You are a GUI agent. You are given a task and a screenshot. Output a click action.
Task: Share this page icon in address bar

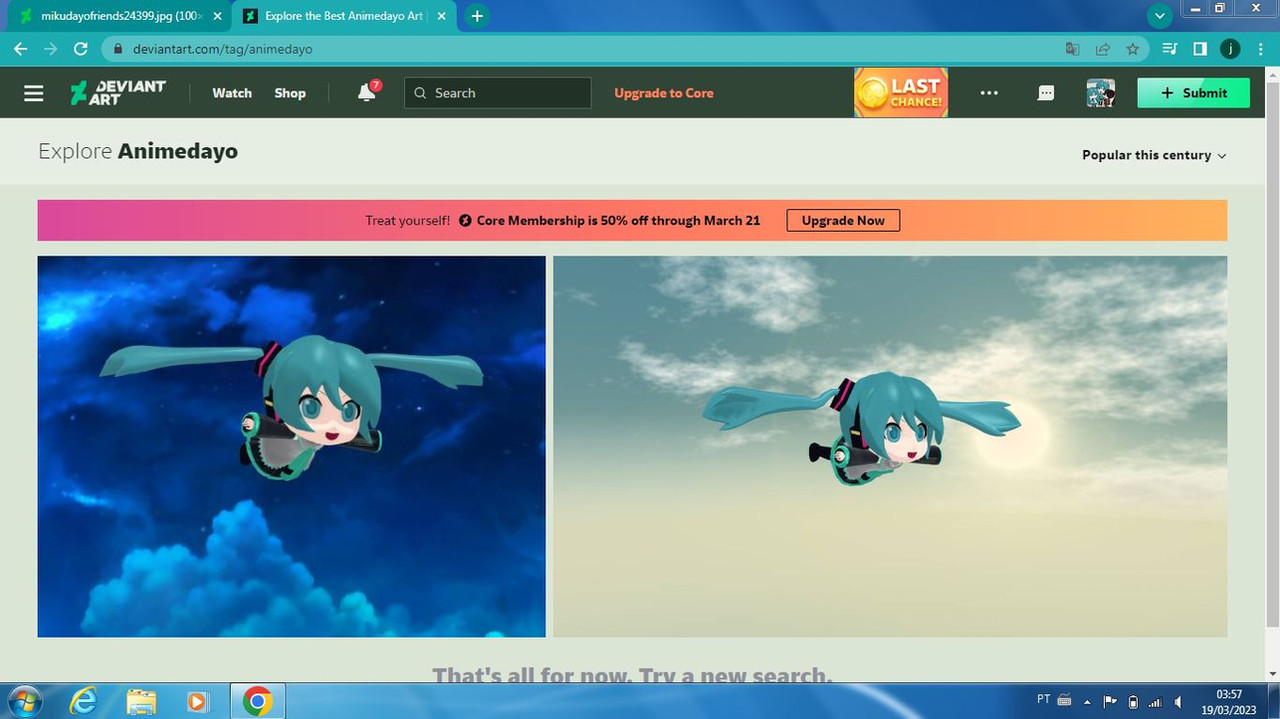coord(1103,48)
